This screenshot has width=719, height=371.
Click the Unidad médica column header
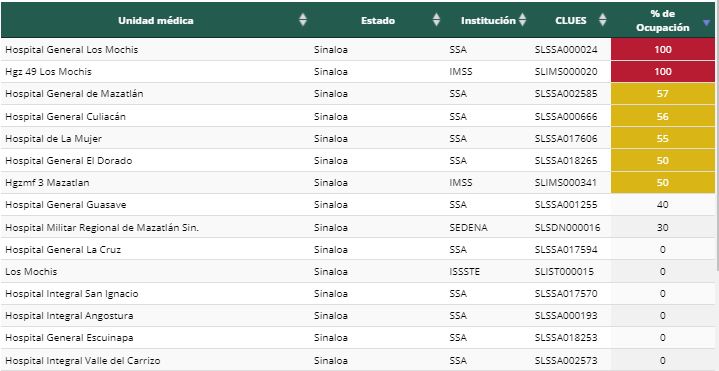tap(156, 21)
